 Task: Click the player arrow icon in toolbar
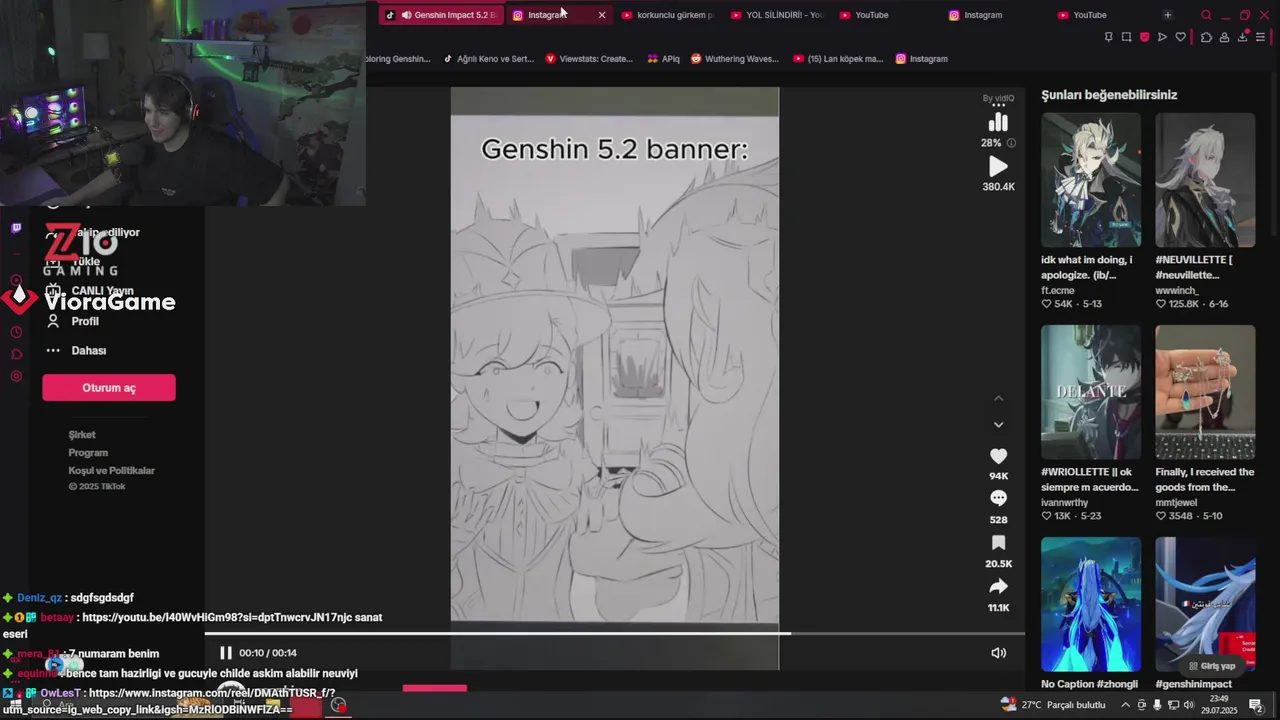(1162, 37)
